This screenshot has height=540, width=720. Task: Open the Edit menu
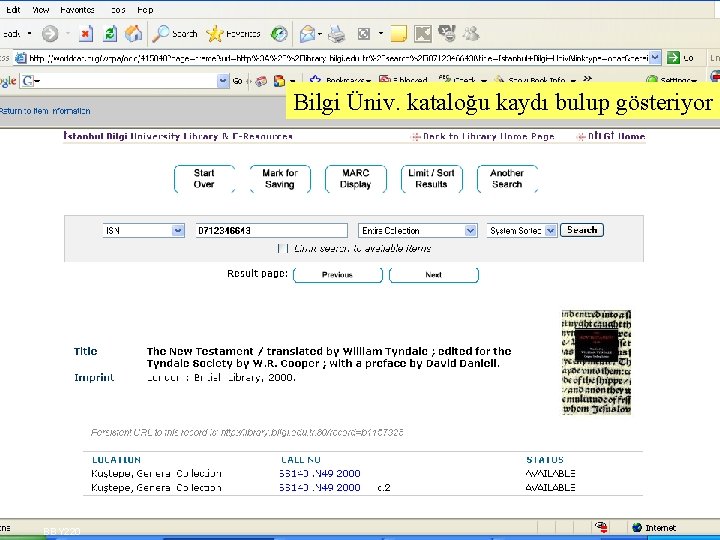click(x=13, y=10)
